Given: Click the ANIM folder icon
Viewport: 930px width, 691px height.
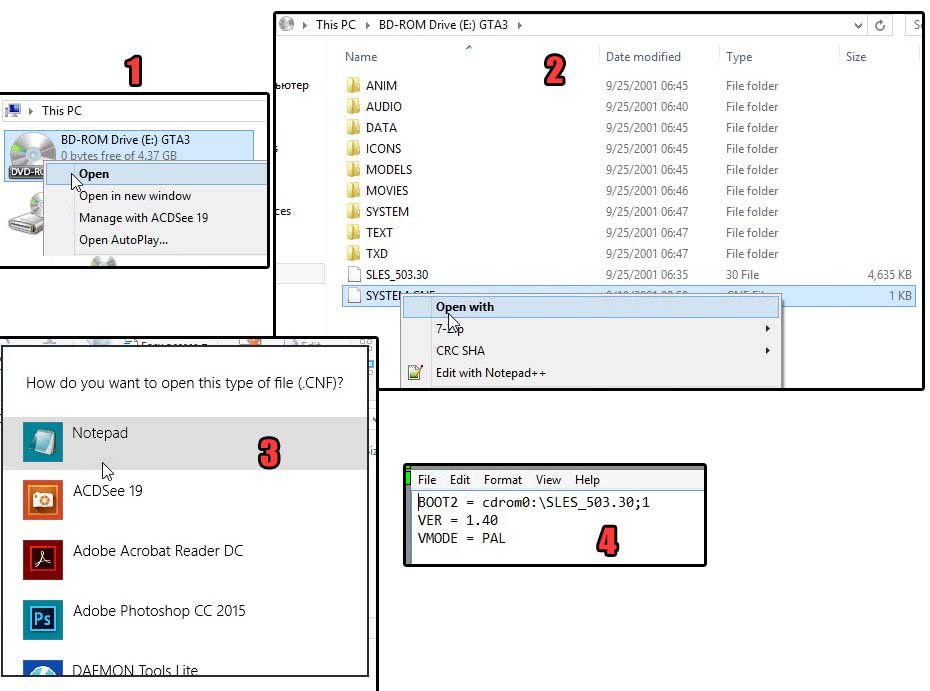Looking at the screenshot, I should (x=353, y=85).
